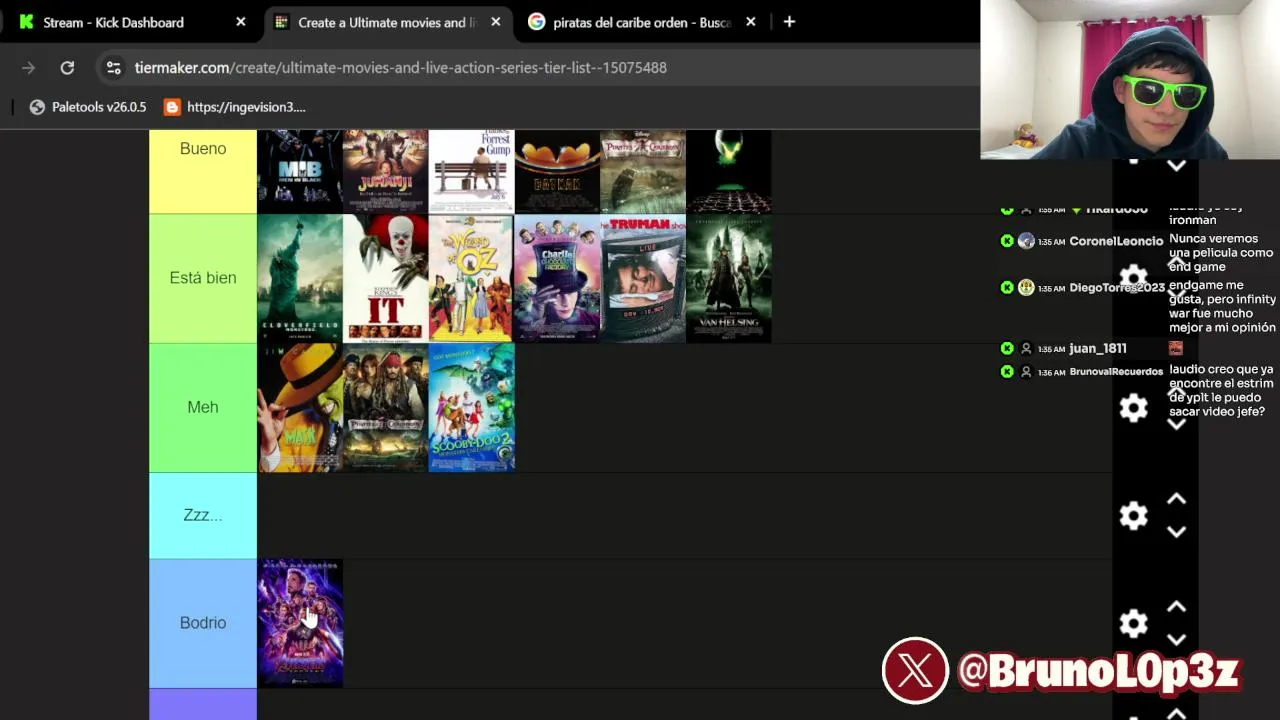
Task: Move the Zzz... tier down with its arrow
Action: click(1176, 532)
